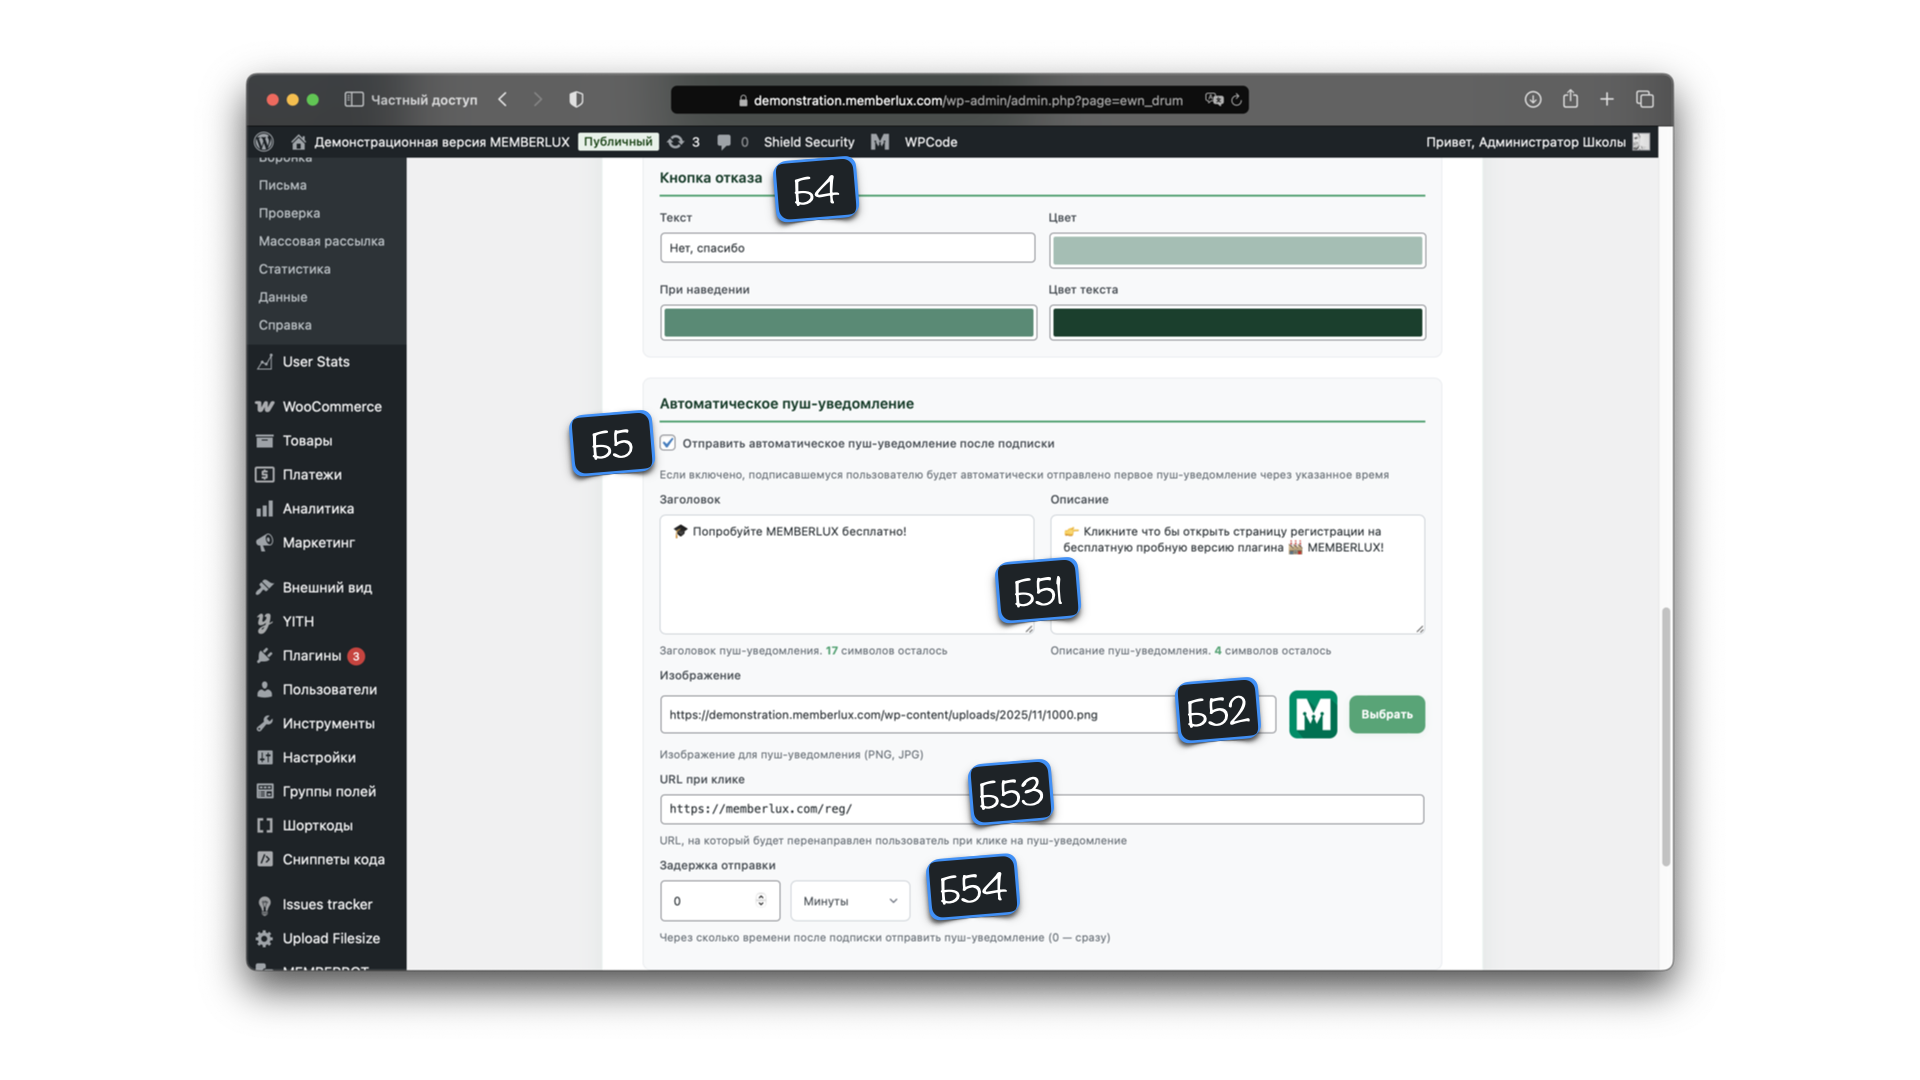Click the Safari share icon

1570,99
